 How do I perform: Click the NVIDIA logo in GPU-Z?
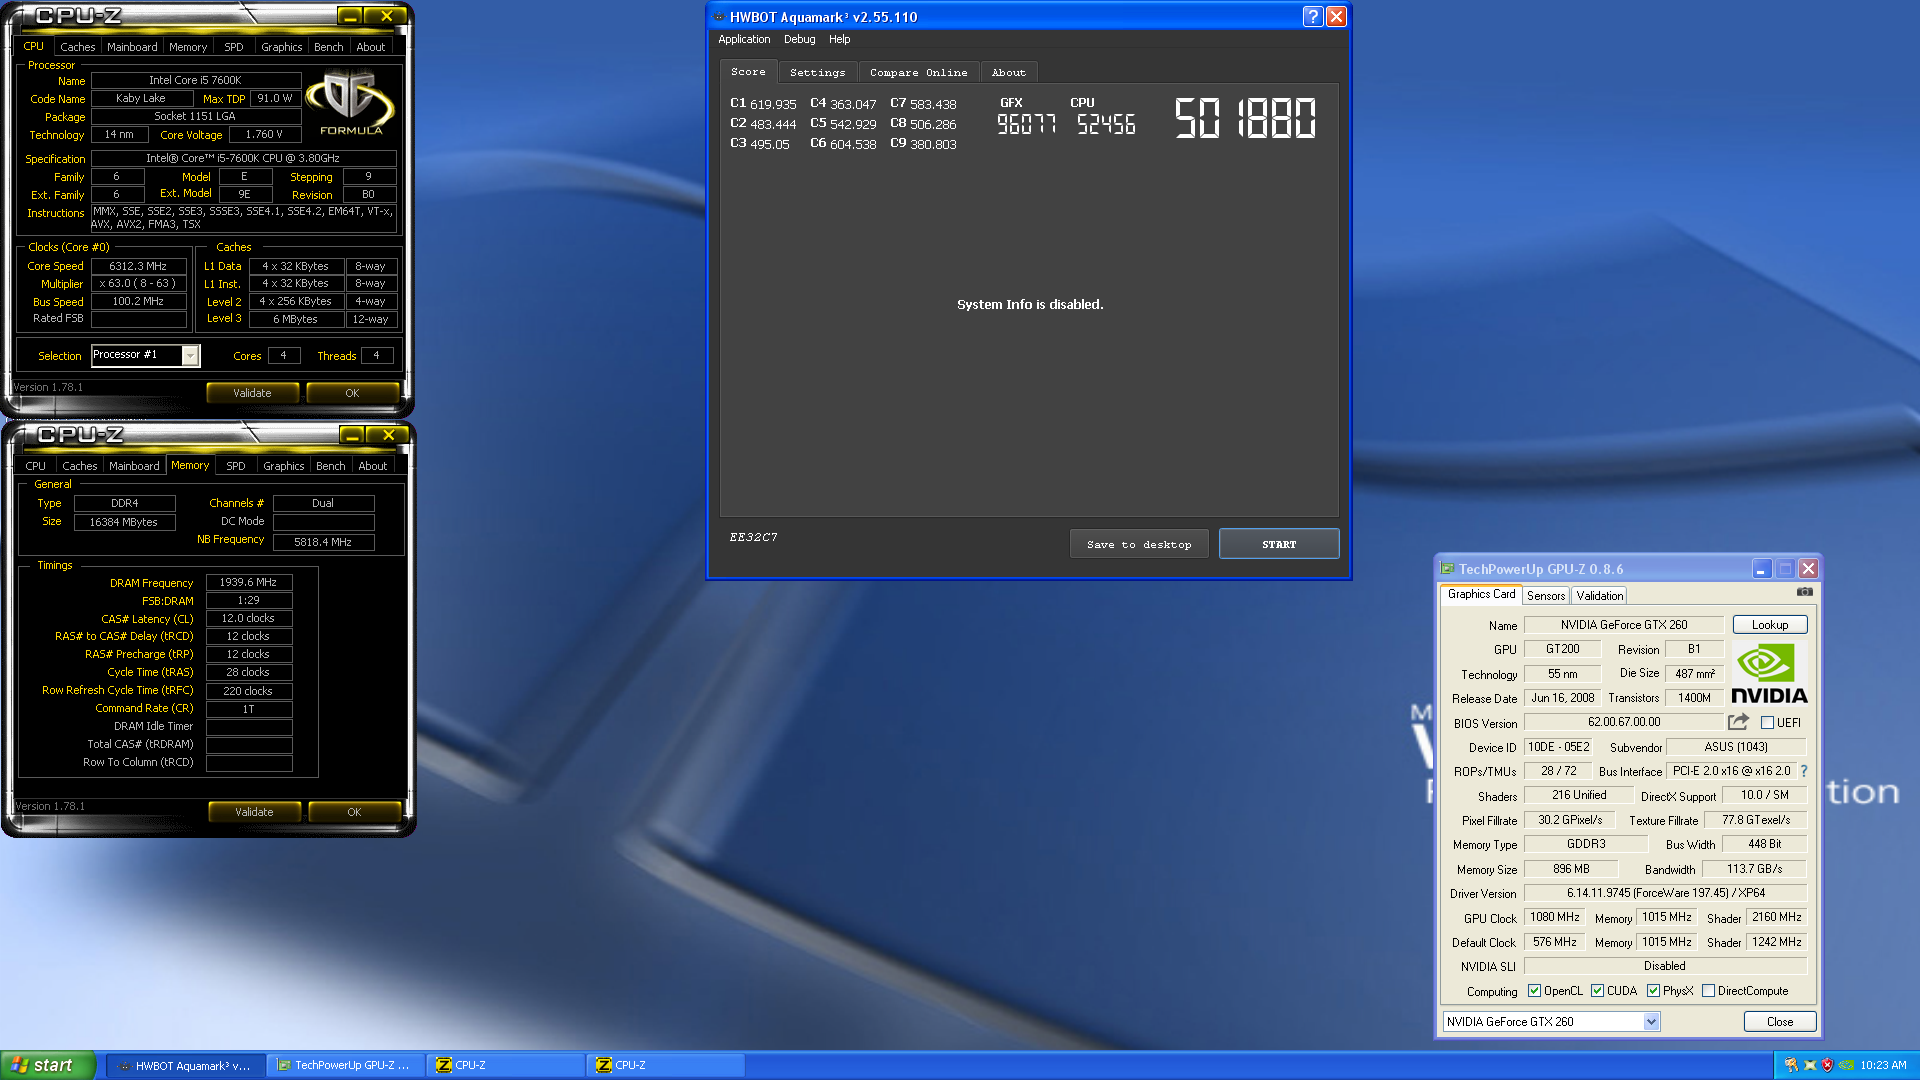click(1769, 675)
